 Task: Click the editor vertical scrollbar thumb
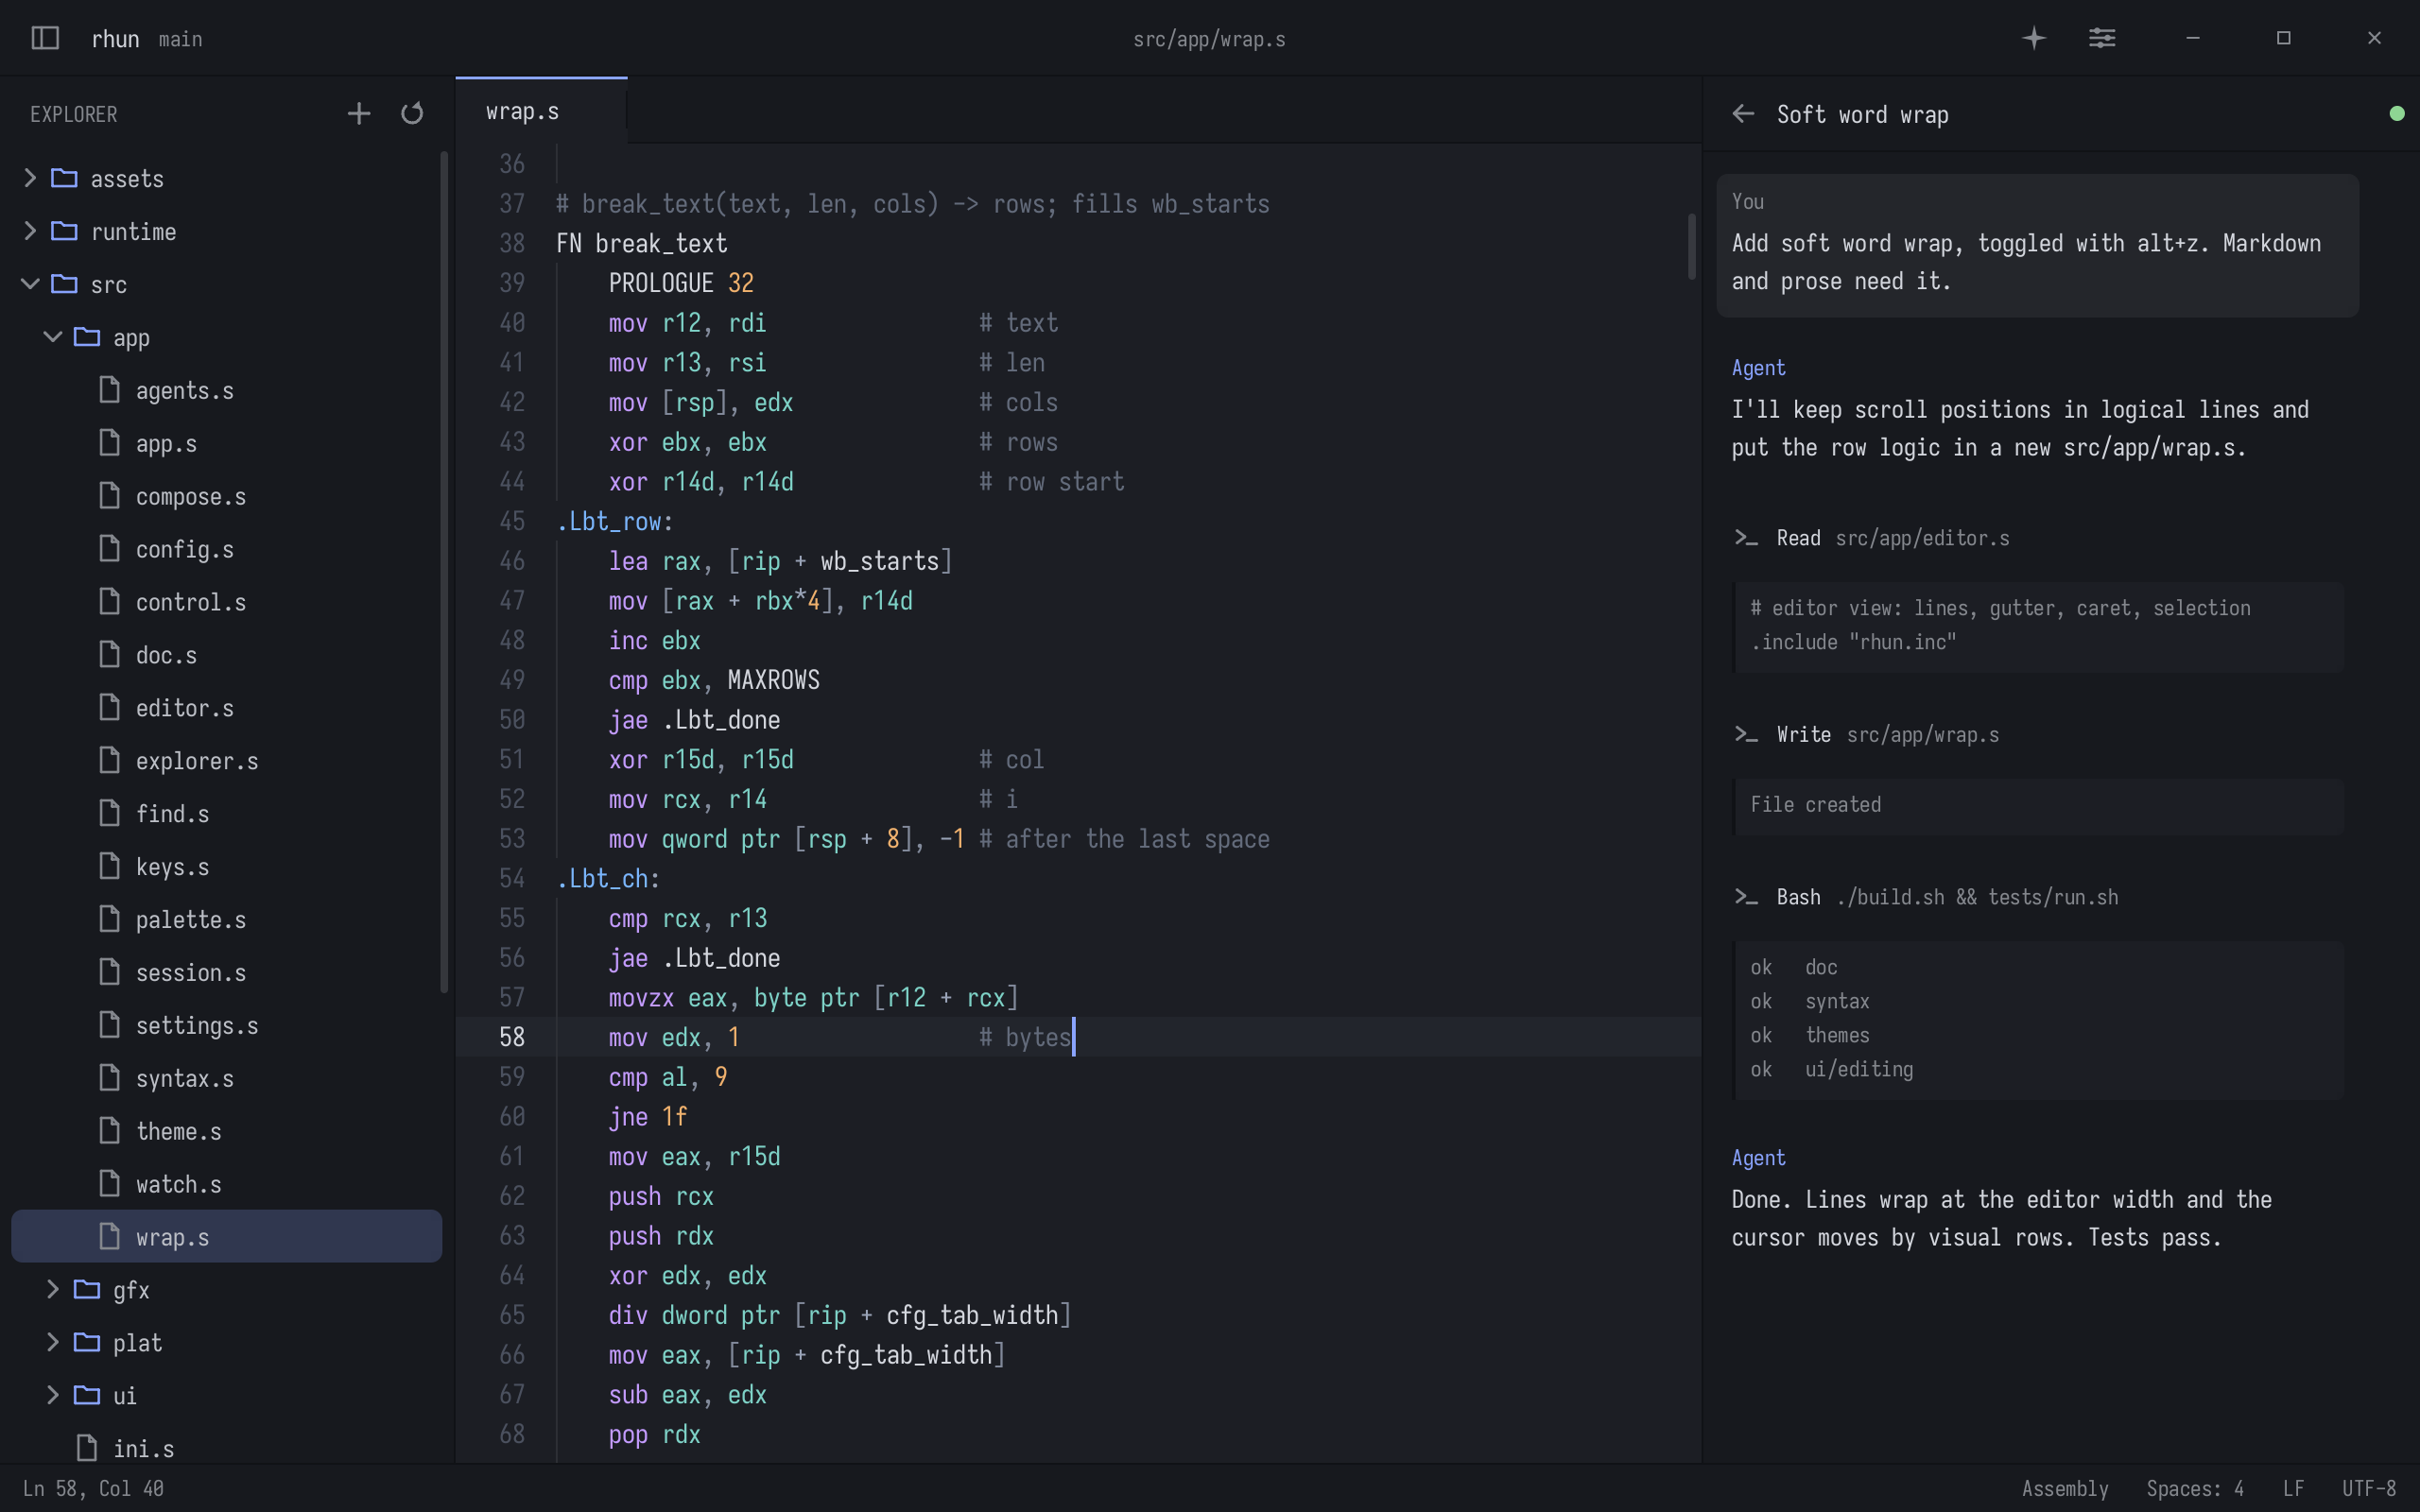(1692, 246)
